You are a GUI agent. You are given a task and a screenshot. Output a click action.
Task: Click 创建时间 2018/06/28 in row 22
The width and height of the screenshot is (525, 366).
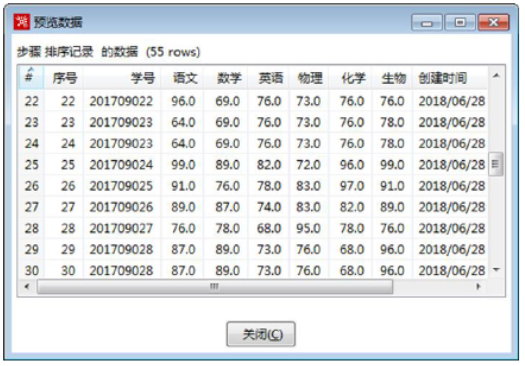pos(452,101)
